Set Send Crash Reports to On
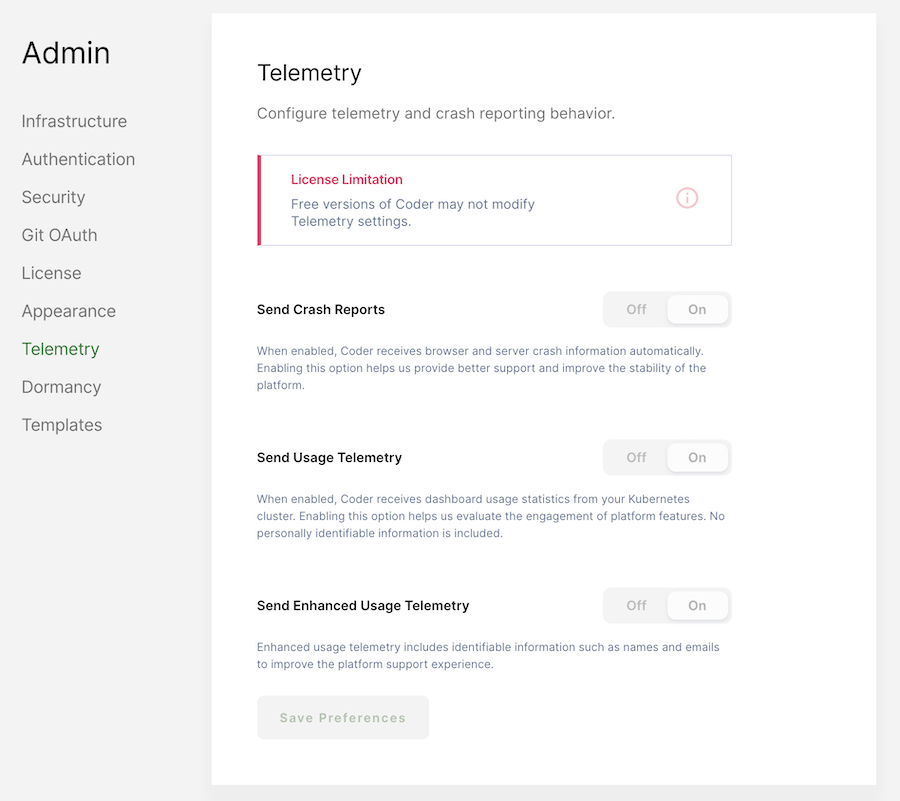 [x=697, y=309]
